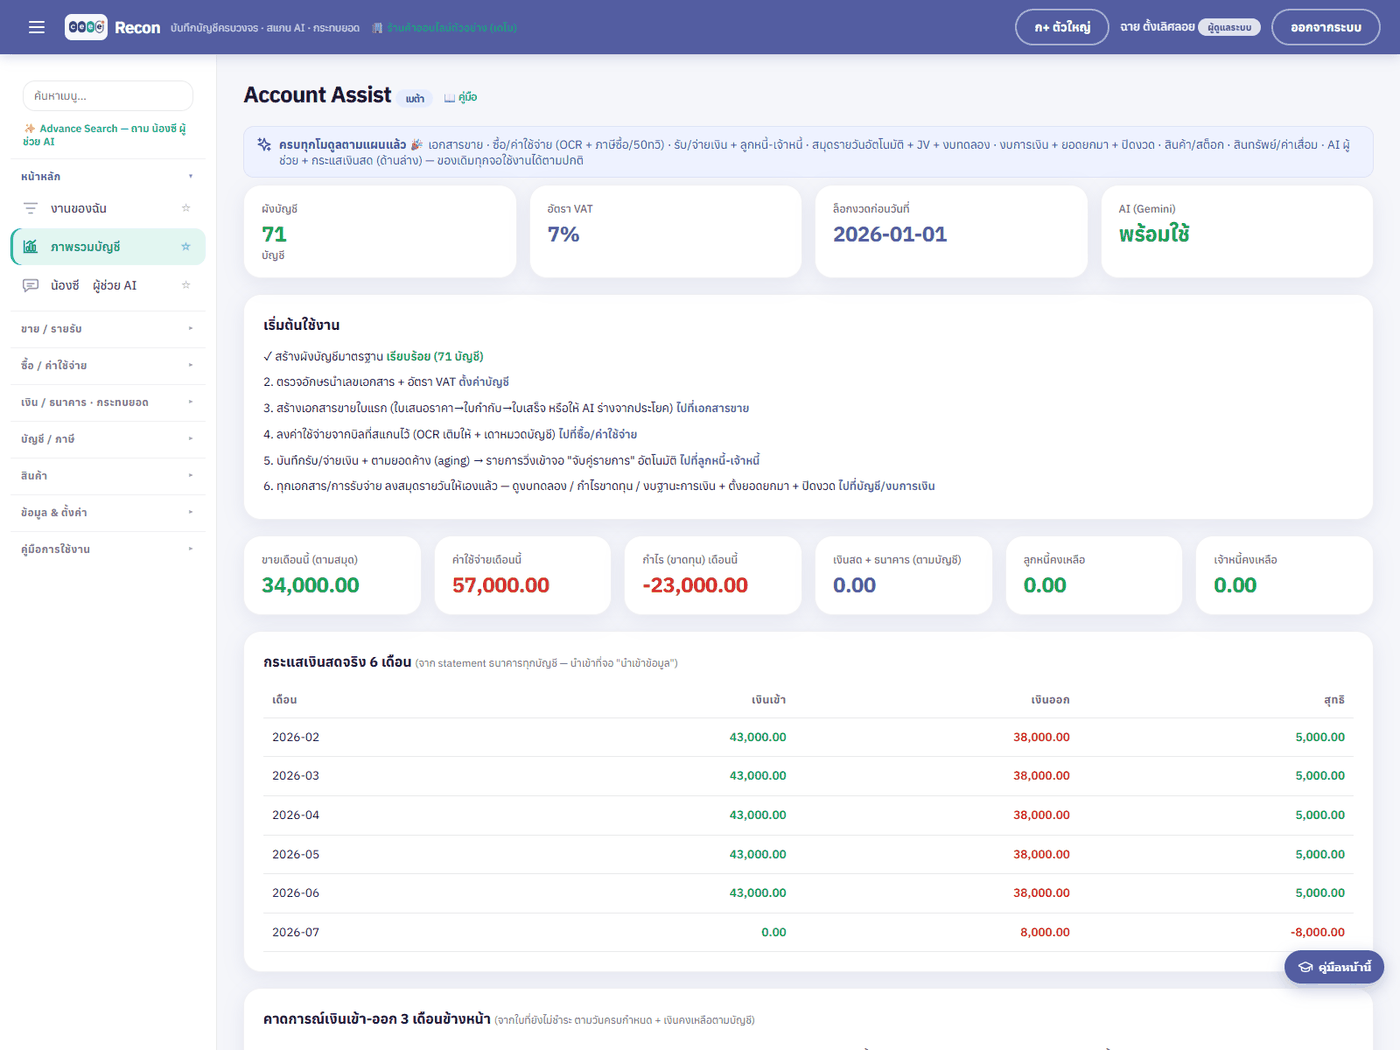Click the 57,000.00 monthly expense value
This screenshot has width=1400, height=1050.
pos(501,585)
